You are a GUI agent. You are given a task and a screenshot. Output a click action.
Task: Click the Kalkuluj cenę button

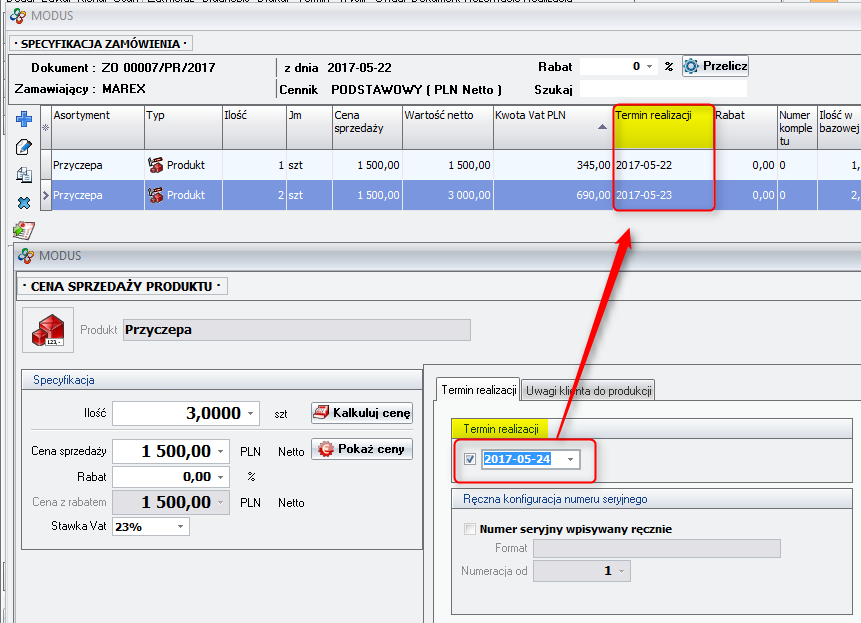pyautogui.click(x=362, y=413)
